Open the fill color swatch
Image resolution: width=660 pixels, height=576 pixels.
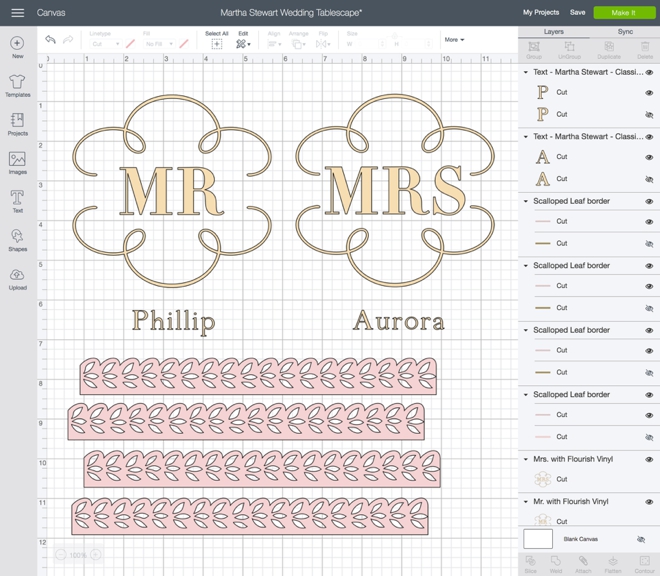click(x=184, y=44)
